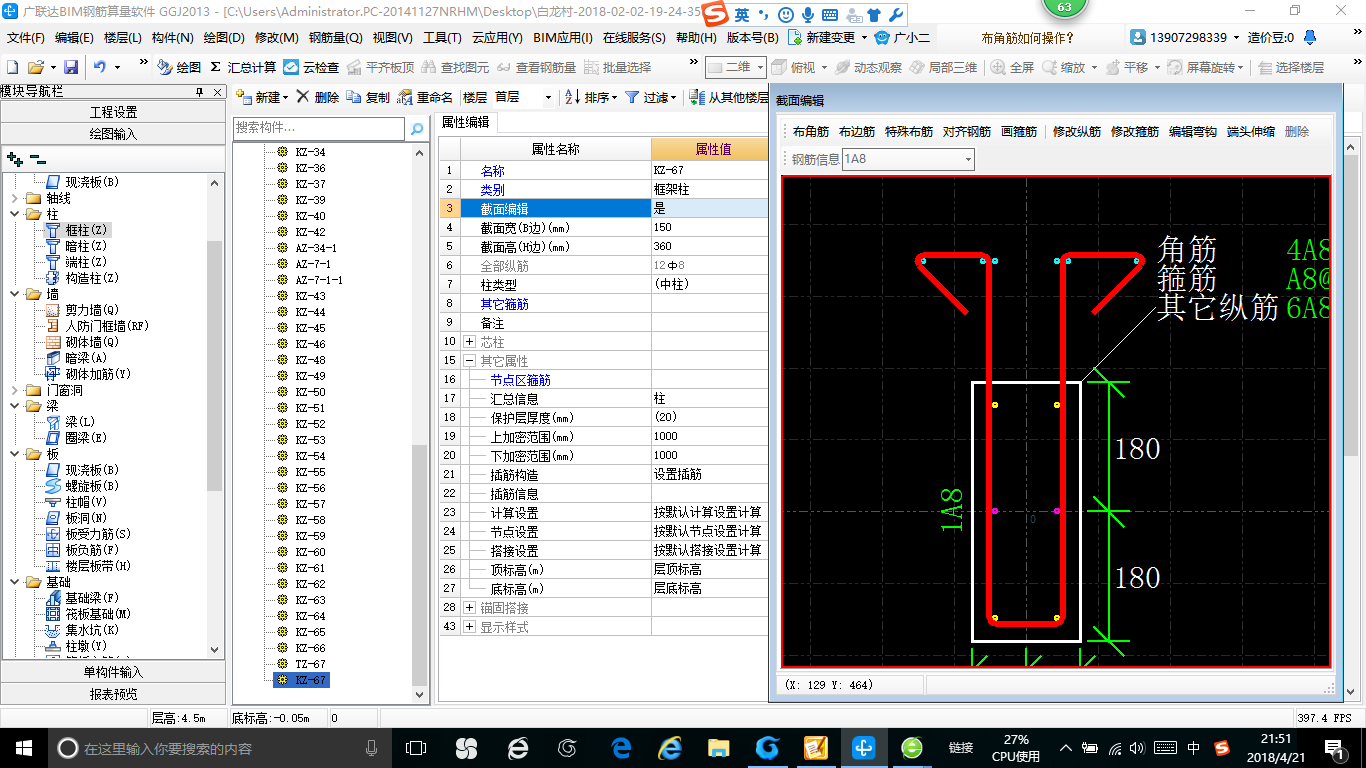
Task: Click the 报表预览 button
Action: 113,693
